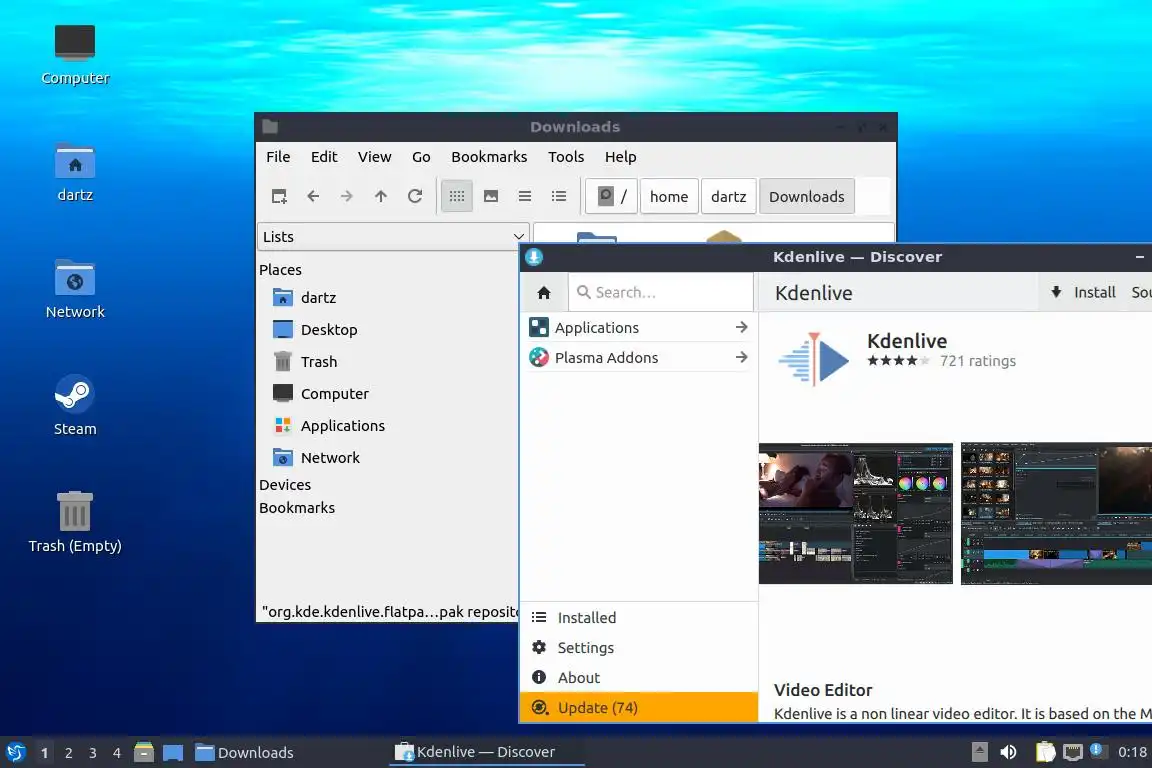Click the show desktop panel icon
1152x768 pixels.
tap(173, 753)
